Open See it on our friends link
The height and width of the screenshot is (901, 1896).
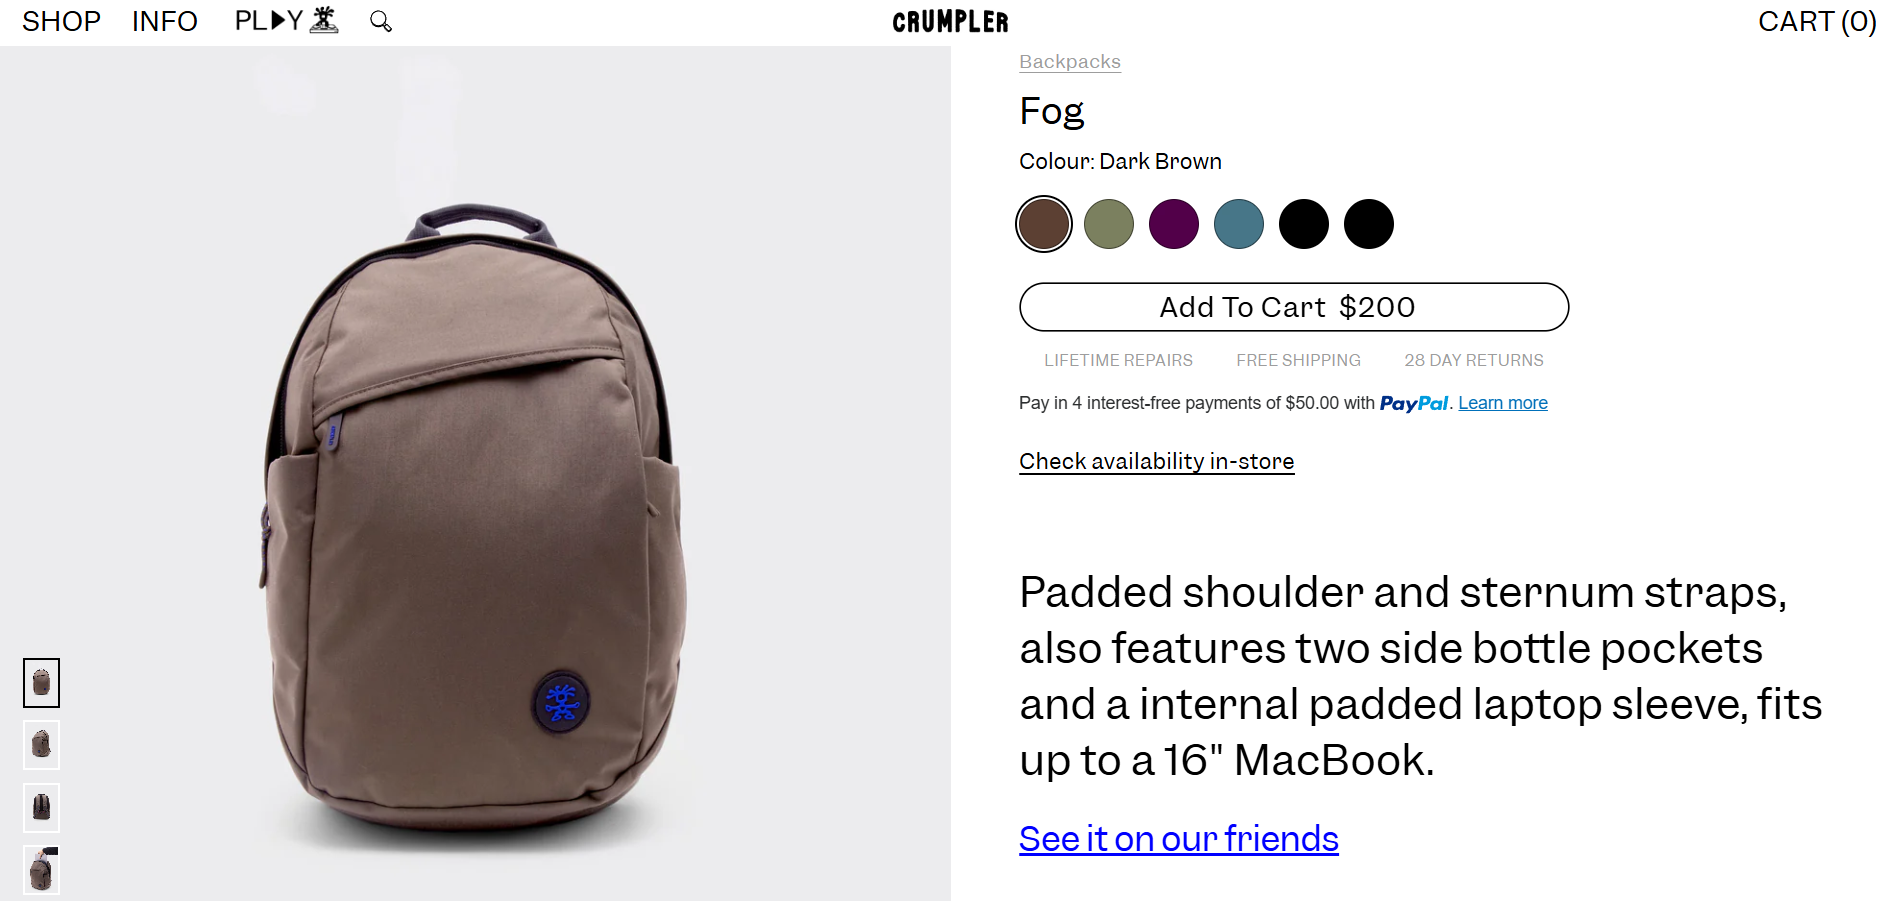click(1179, 839)
